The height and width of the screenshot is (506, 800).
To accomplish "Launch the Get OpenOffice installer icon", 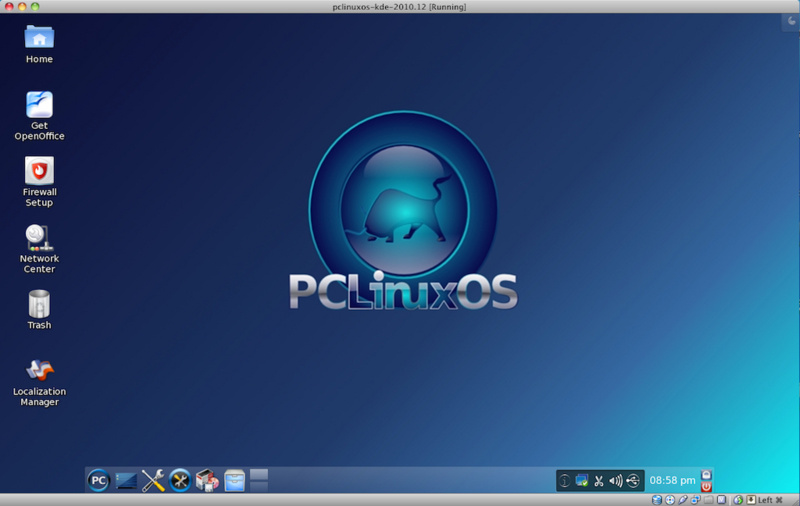I will tap(39, 115).
